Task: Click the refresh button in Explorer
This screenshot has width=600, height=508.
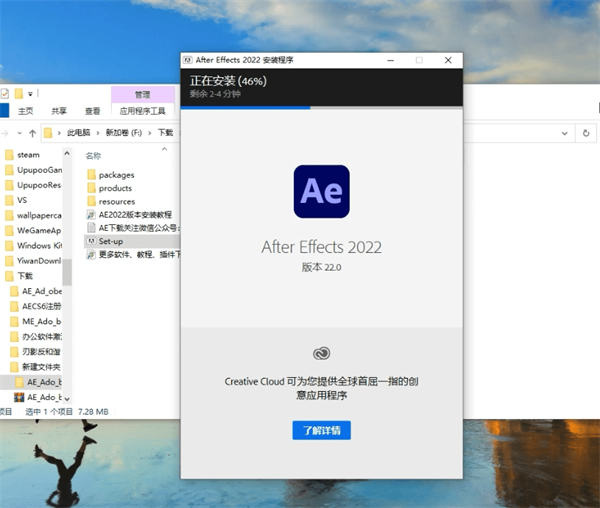Action: pyautogui.click(x=586, y=133)
